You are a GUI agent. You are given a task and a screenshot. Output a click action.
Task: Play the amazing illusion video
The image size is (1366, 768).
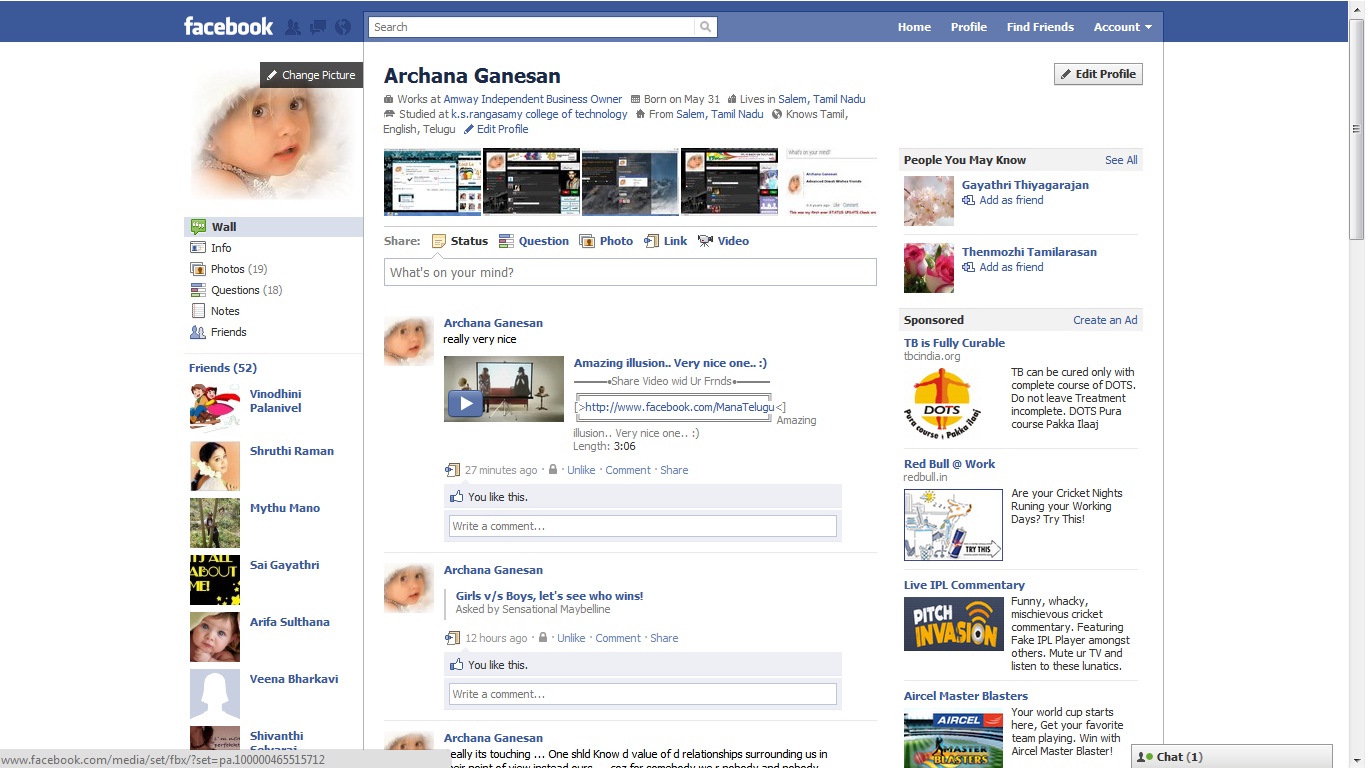point(464,404)
